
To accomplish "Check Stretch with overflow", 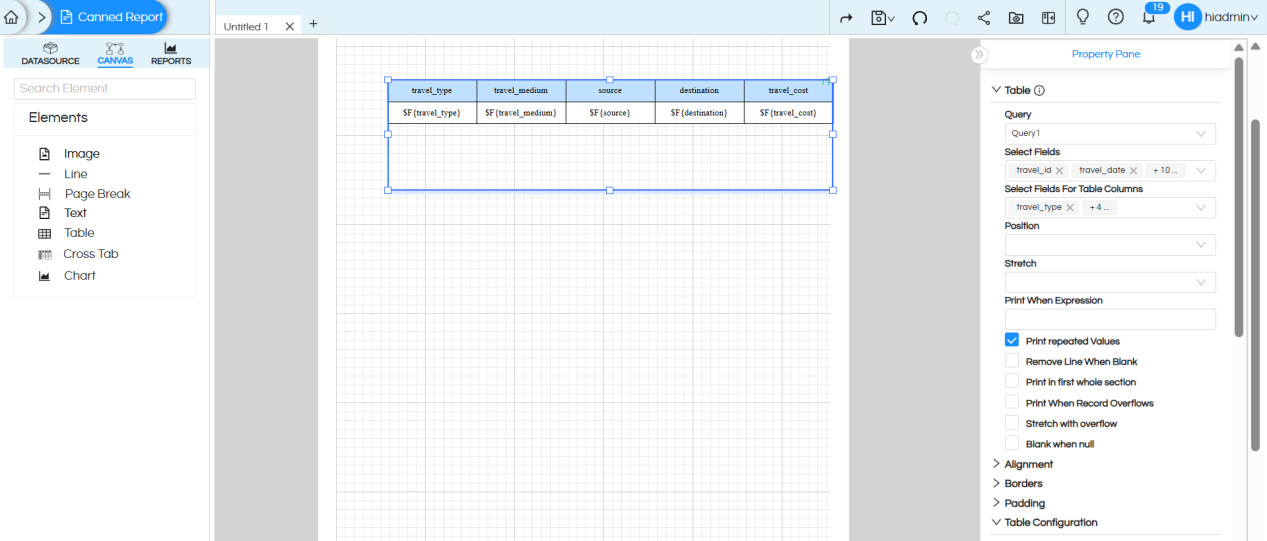I will pyautogui.click(x=1012, y=423).
